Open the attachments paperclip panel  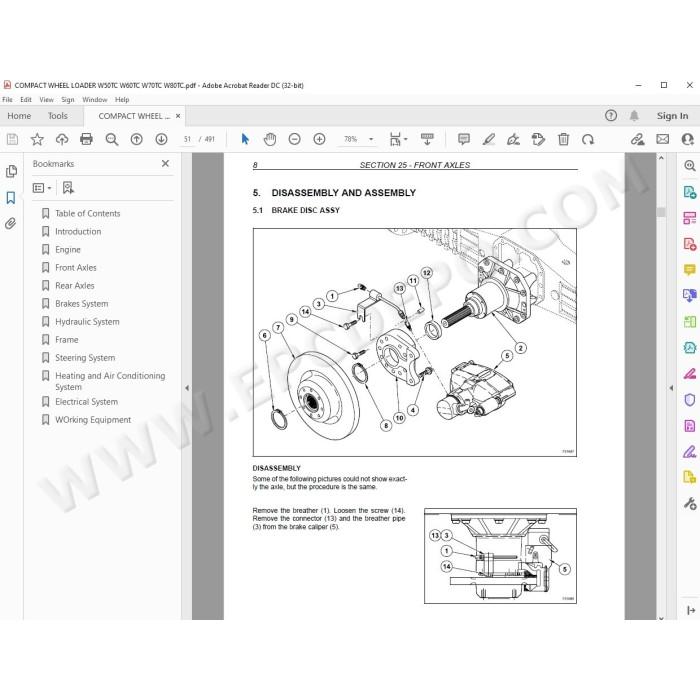tap(11, 223)
